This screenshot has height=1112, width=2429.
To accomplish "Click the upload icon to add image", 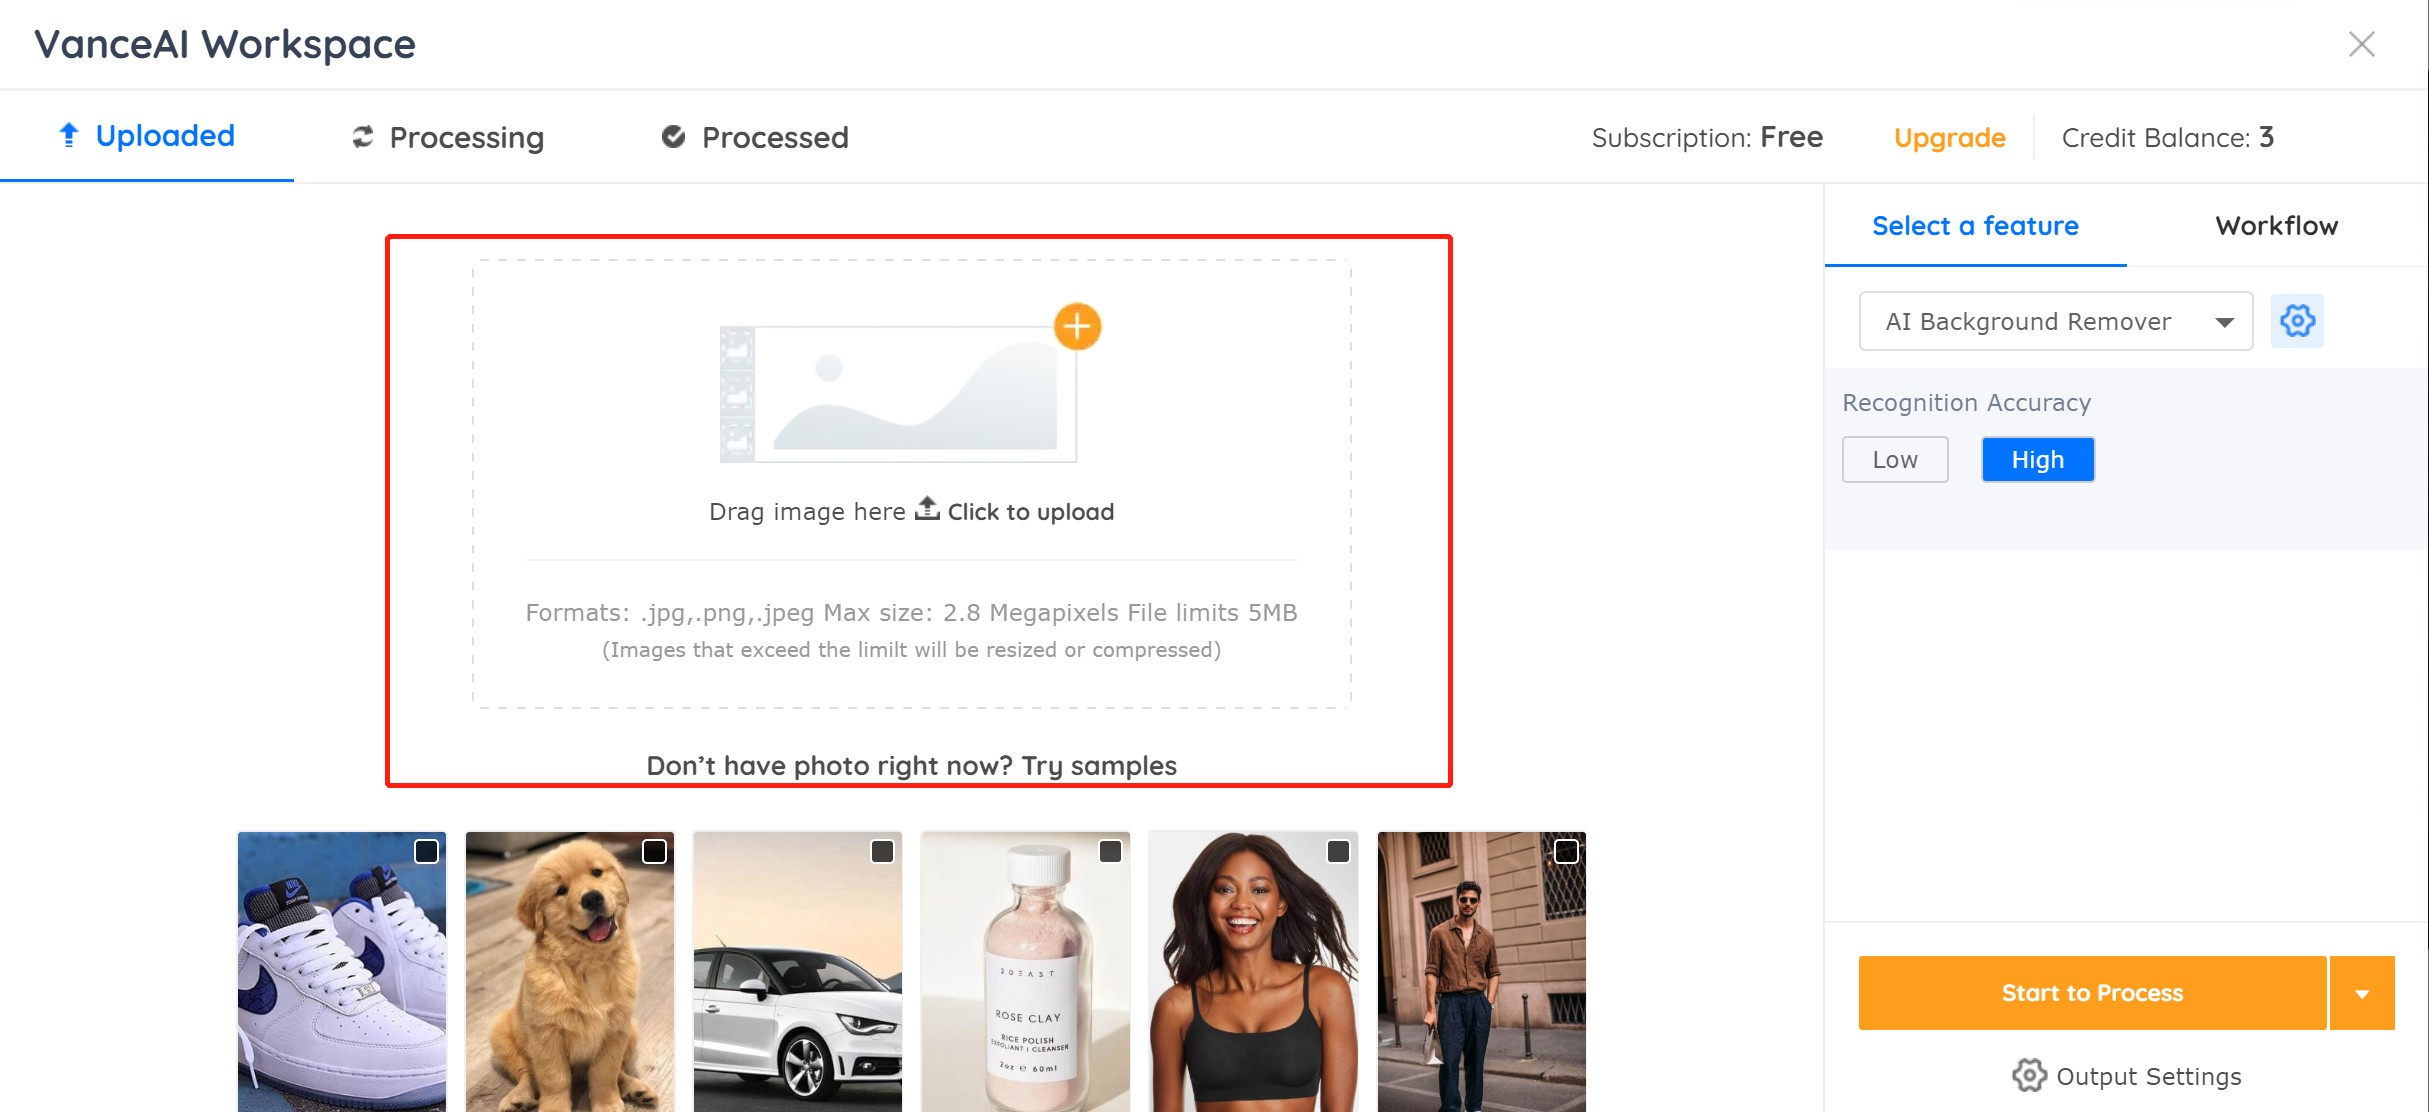I will pos(925,510).
